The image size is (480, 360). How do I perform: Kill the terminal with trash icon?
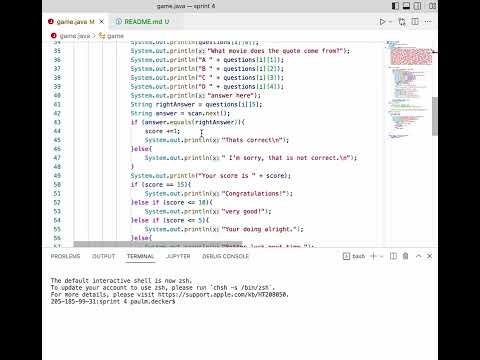406,256
